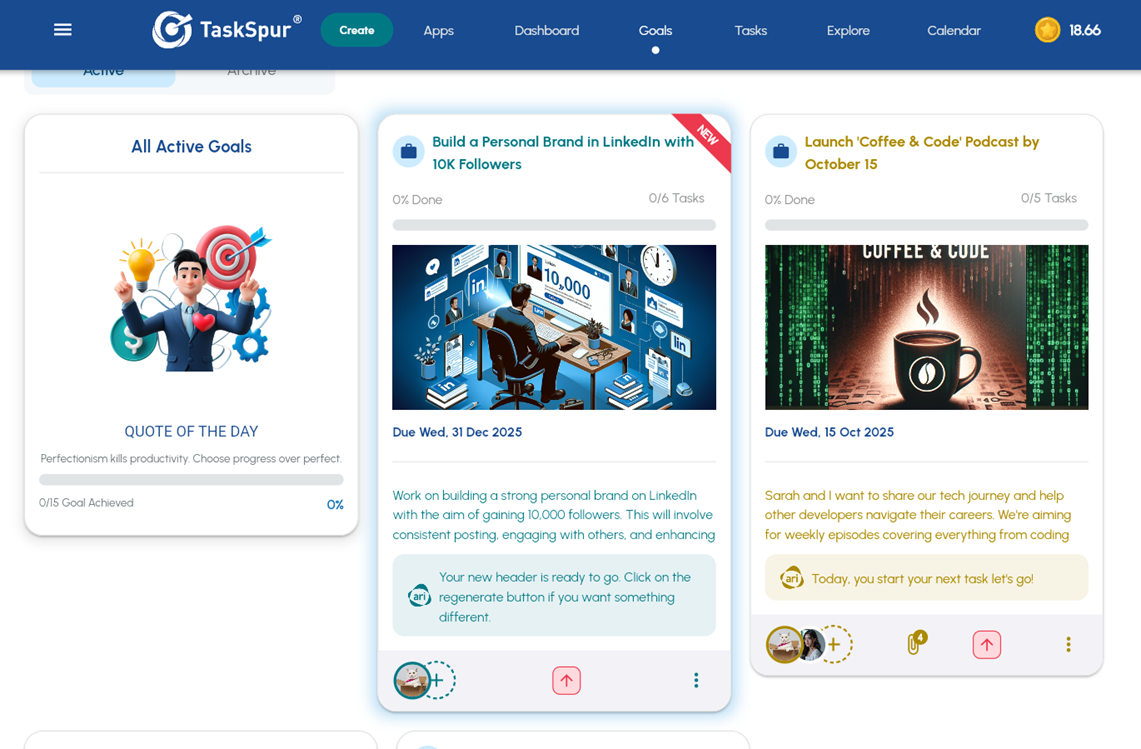The height and width of the screenshot is (749, 1141).
Task: Switch to the Archive goals tab
Action: (x=251, y=72)
